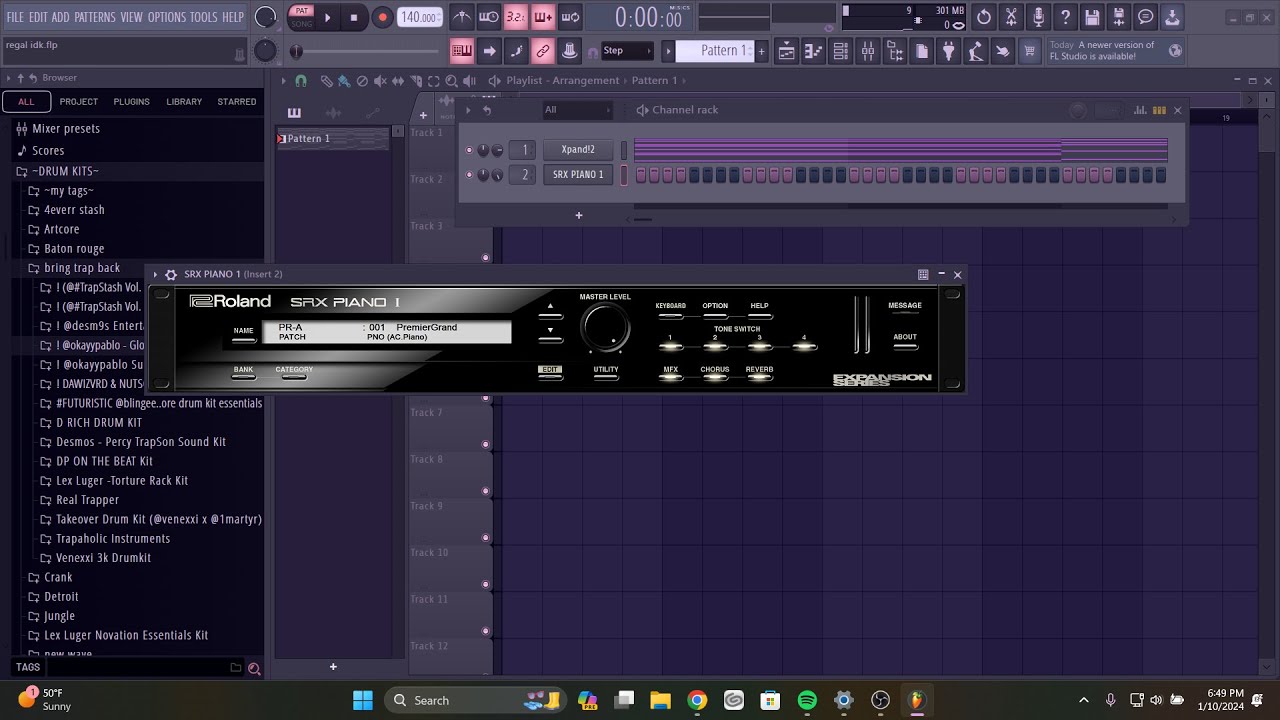The height and width of the screenshot is (720, 1280).
Task: Click the multilink to controllers icon
Action: [570, 51]
